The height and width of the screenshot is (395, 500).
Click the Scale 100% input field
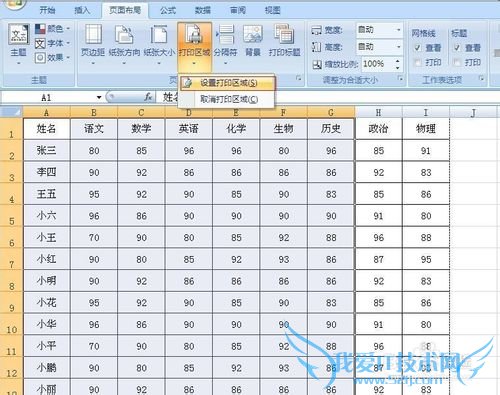[x=378, y=64]
